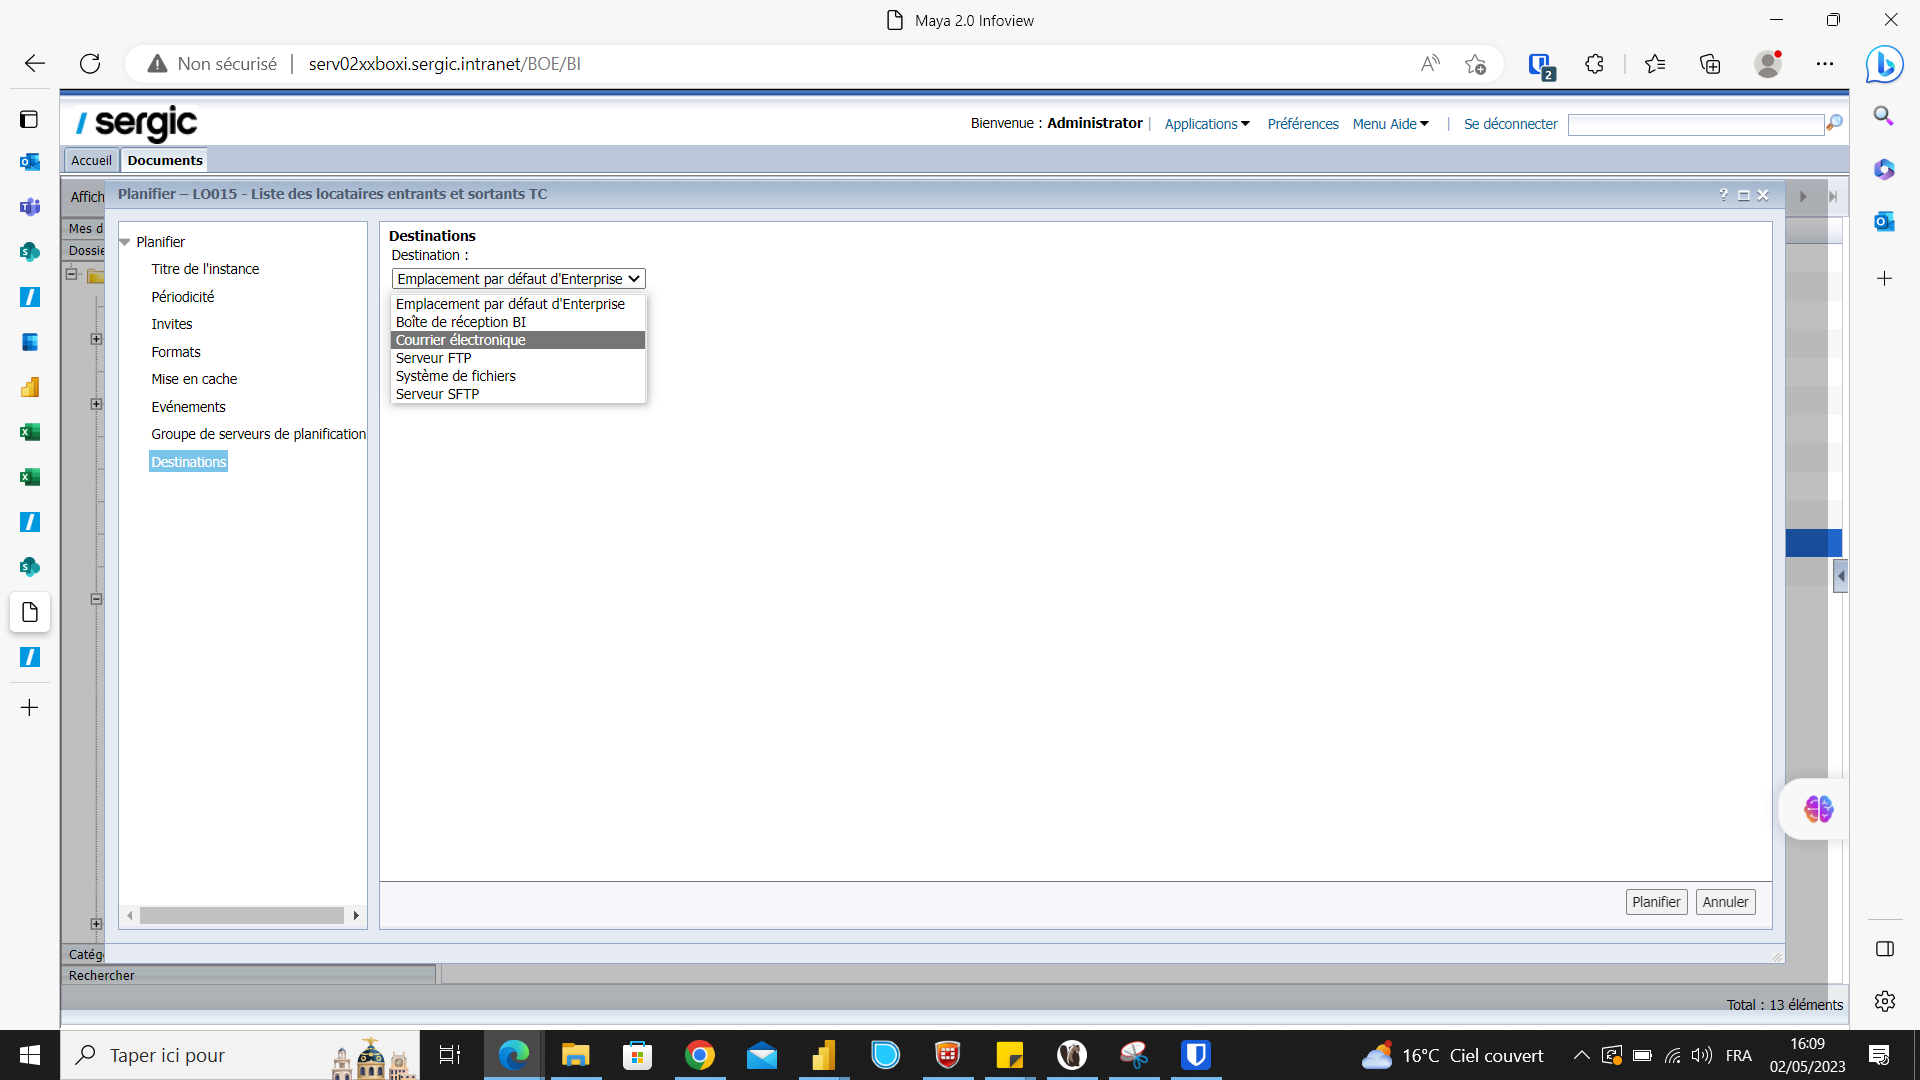The height and width of the screenshot is (1080, 1920).
Task: Click the help question mark icon in Planifier dialog
Action: coord(1723,195)
